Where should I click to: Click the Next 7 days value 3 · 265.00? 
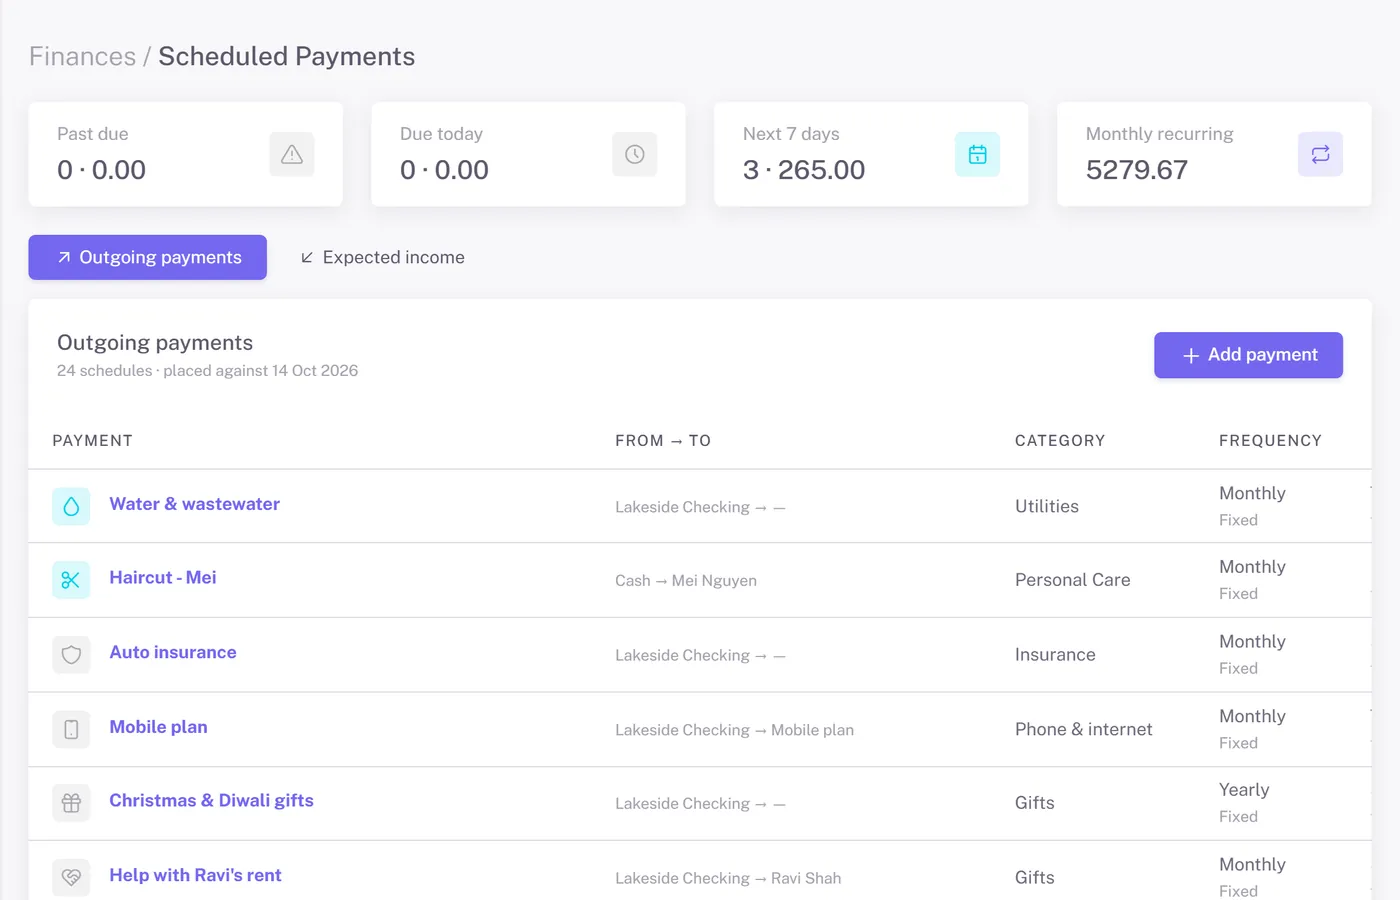tap(804, 170)
